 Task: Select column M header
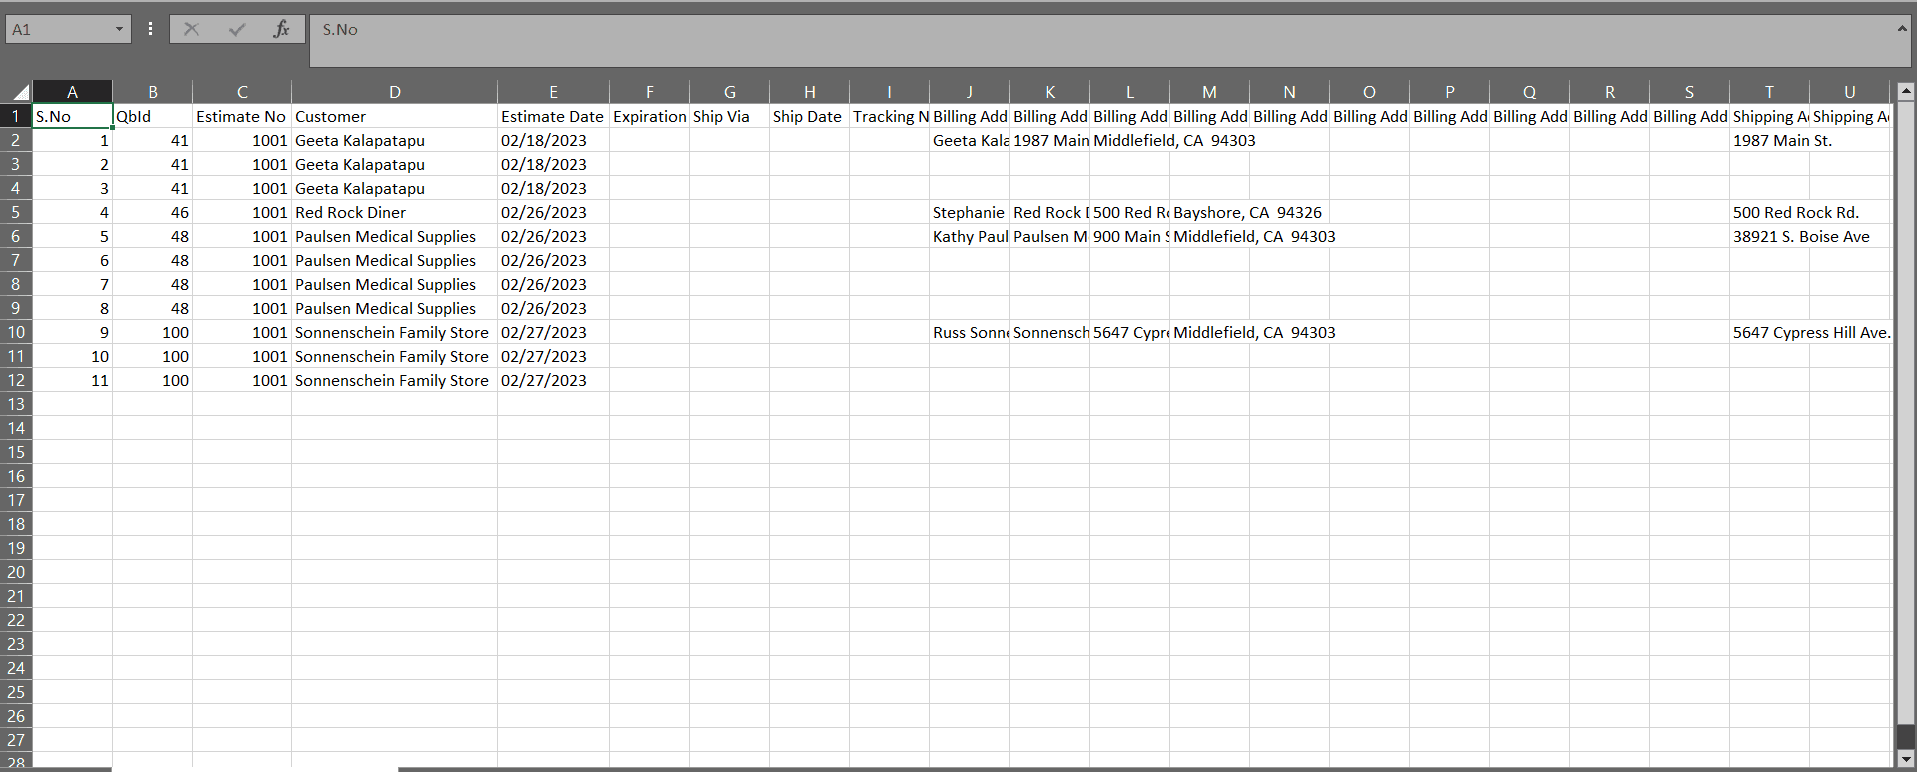[1209, 92]
